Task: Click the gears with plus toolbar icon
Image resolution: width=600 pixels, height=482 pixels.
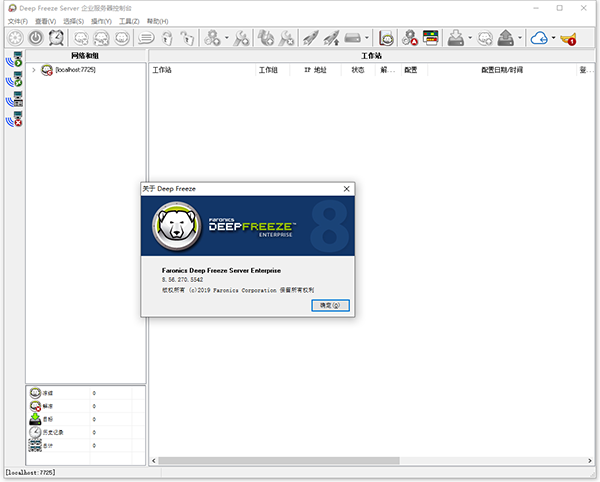Action: click(x=212, y=38)
